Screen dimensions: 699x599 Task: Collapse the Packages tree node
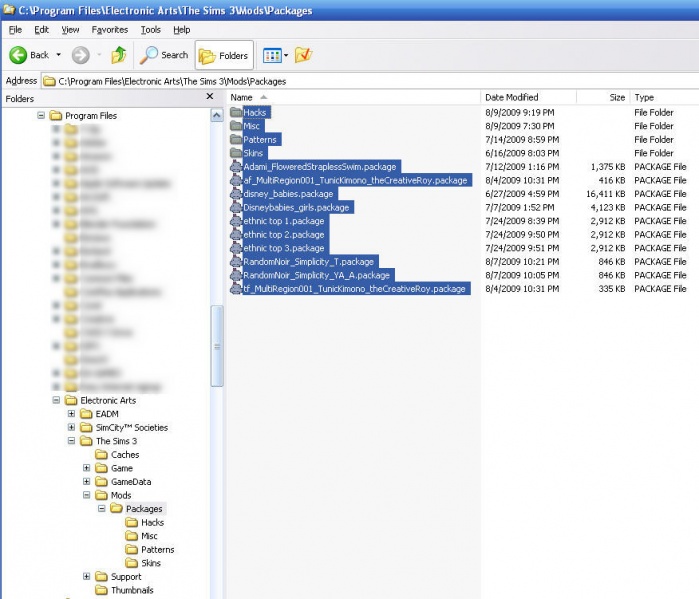pos(102,509)
